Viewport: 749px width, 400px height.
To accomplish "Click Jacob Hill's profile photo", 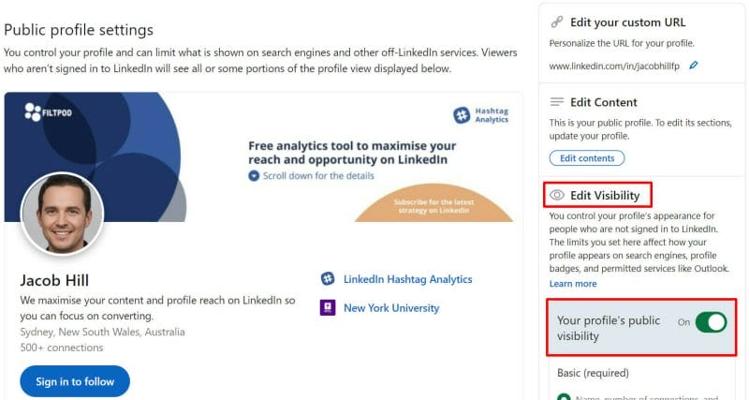I will pyautogui.click(x=62, y=213).
